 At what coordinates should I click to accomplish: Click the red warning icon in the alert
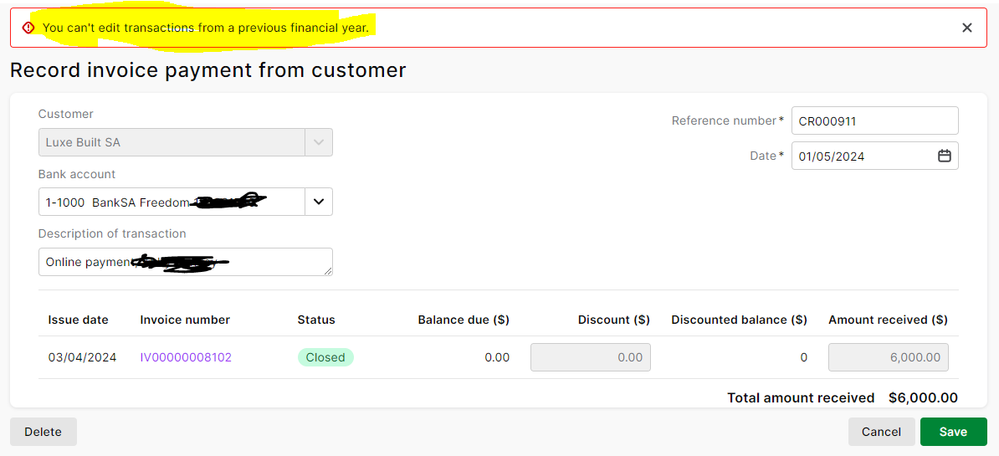coord(28,28)
